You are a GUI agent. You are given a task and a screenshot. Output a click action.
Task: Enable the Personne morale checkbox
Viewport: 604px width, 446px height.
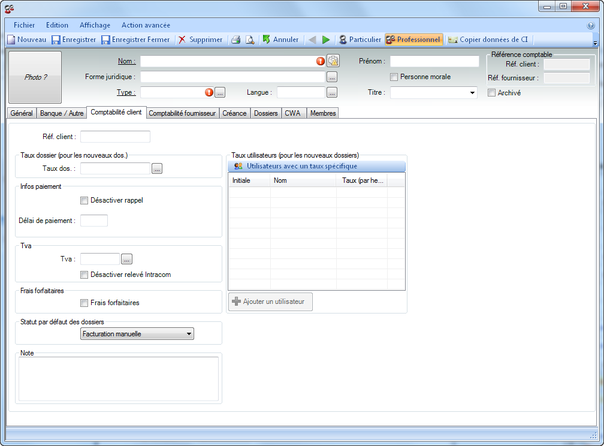tap(394, 77)
